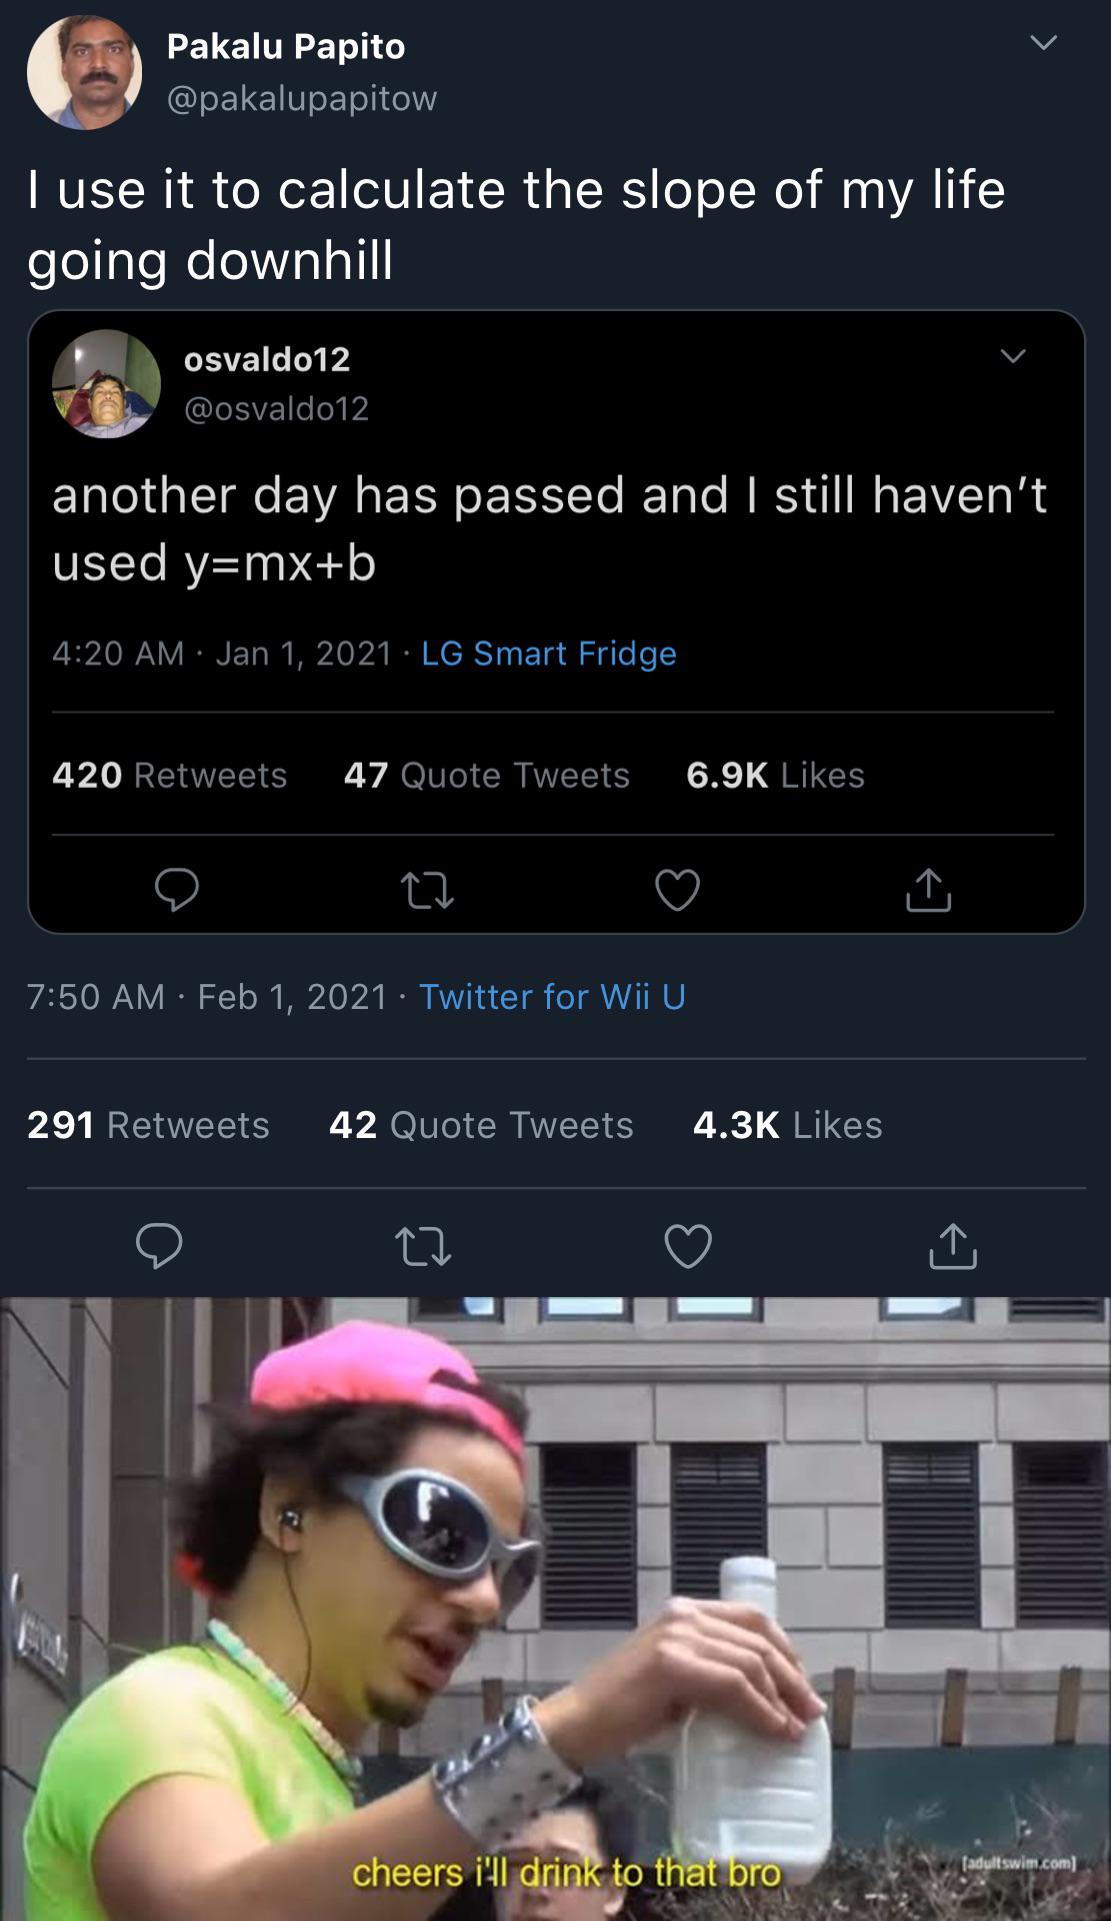
Task: View the 42 Quote Tweets list
Action: pyautogui.click(x=481, y=1125)
